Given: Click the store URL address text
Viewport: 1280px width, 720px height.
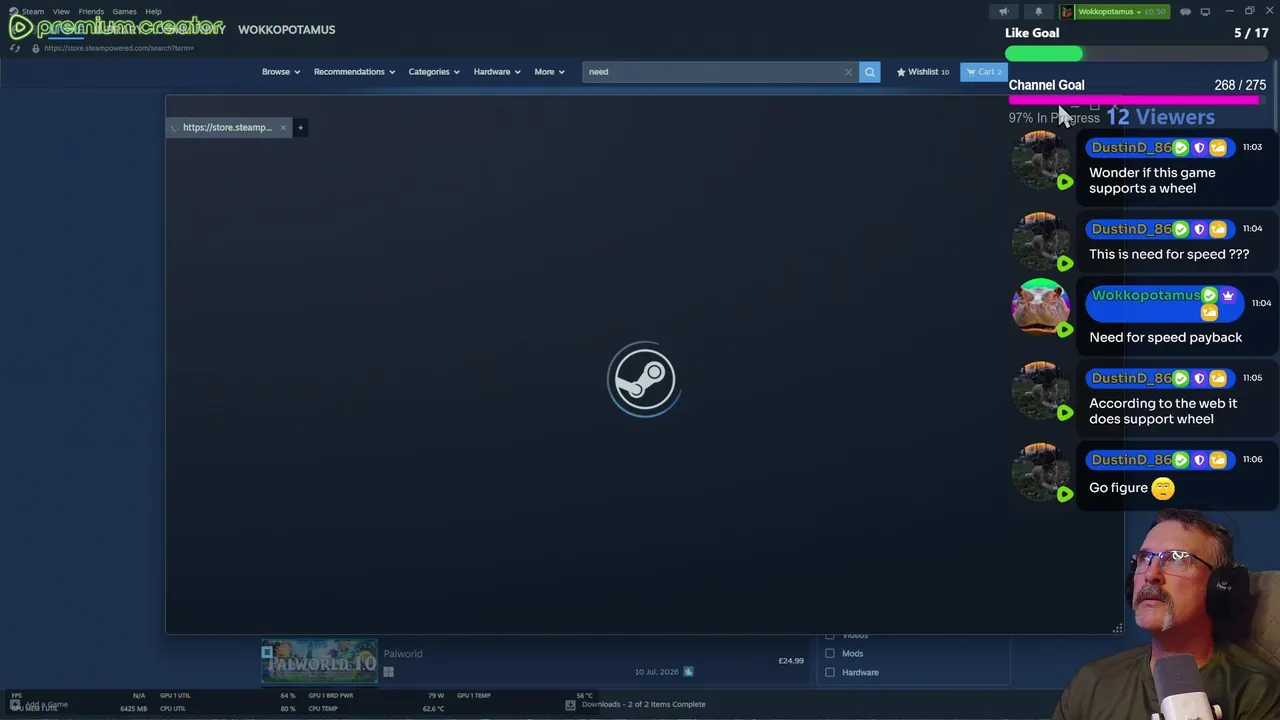Looking at the screenshot, I should [119, 48].
